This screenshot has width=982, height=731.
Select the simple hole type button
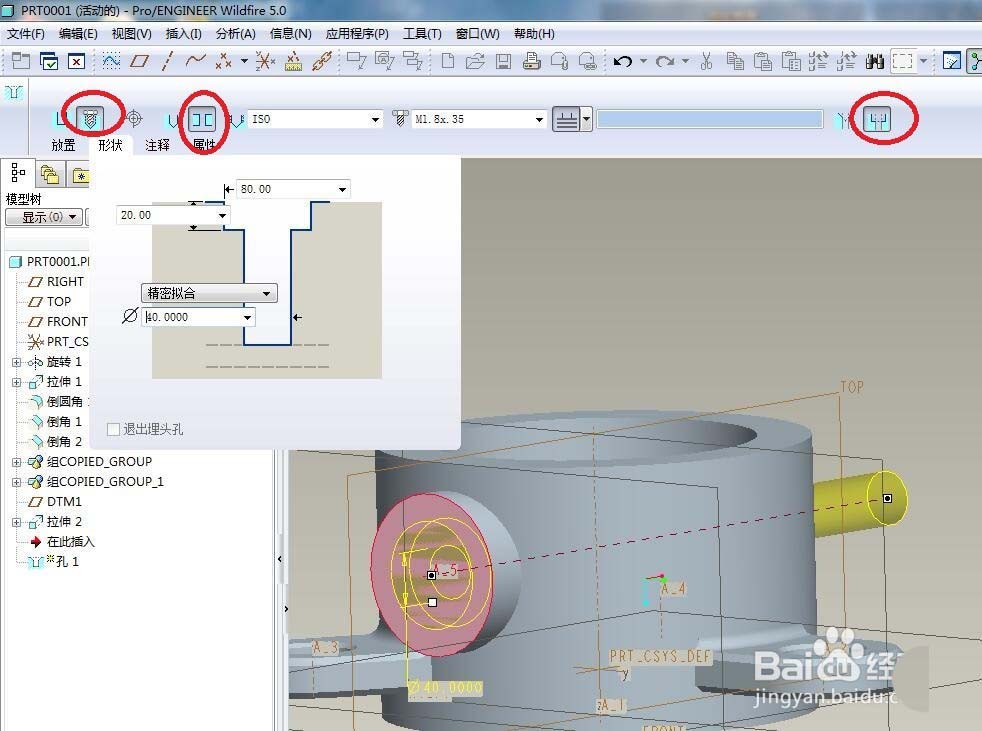(60, 118)
